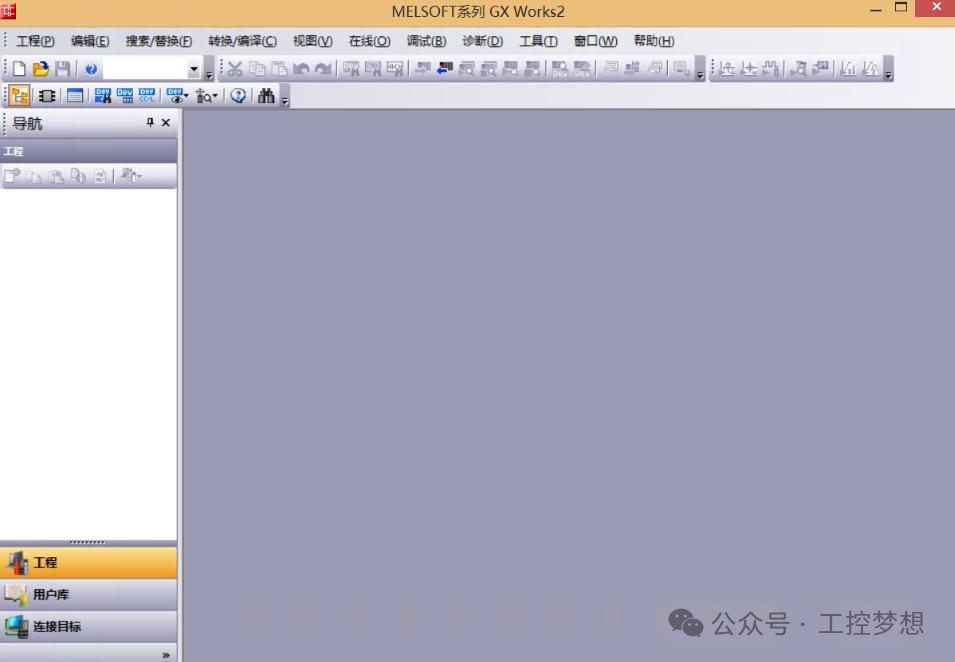This screenshot has width=955, height=662.
Task: Toggle the Navigation window tree icon
Action: pos(19,96)
